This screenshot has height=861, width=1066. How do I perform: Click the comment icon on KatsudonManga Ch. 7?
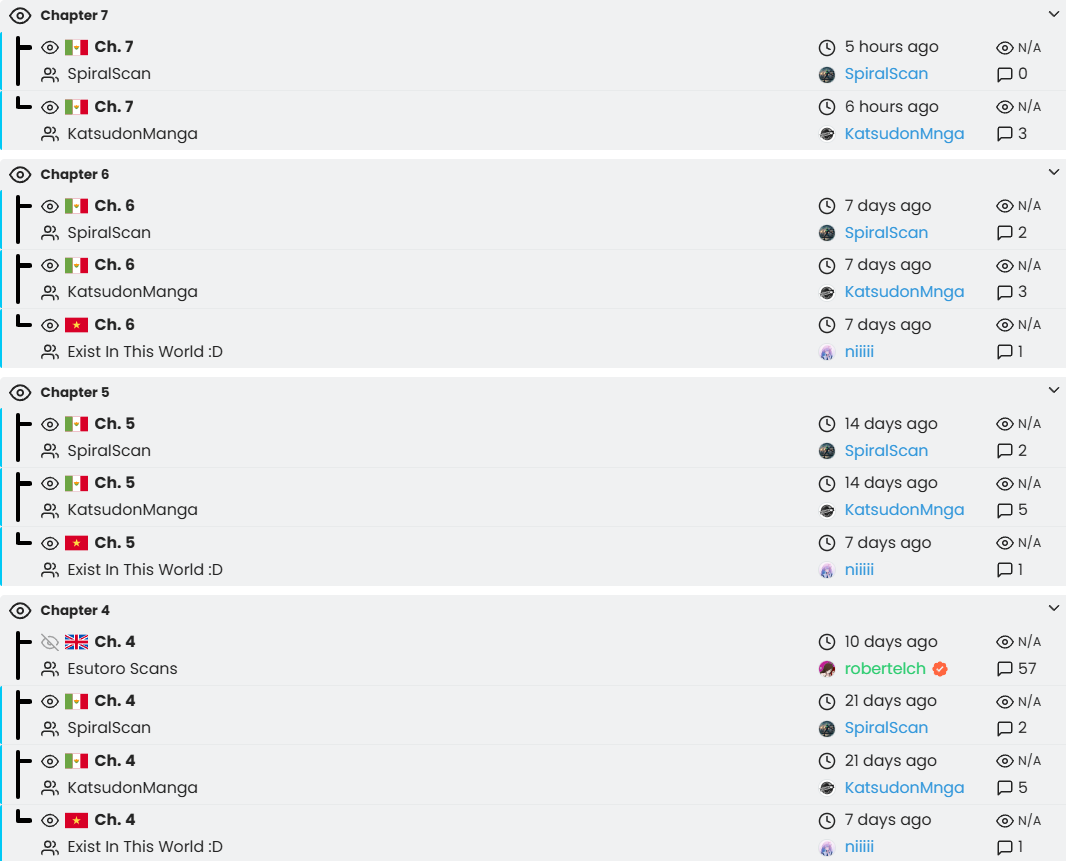[x=1004, y=134]
